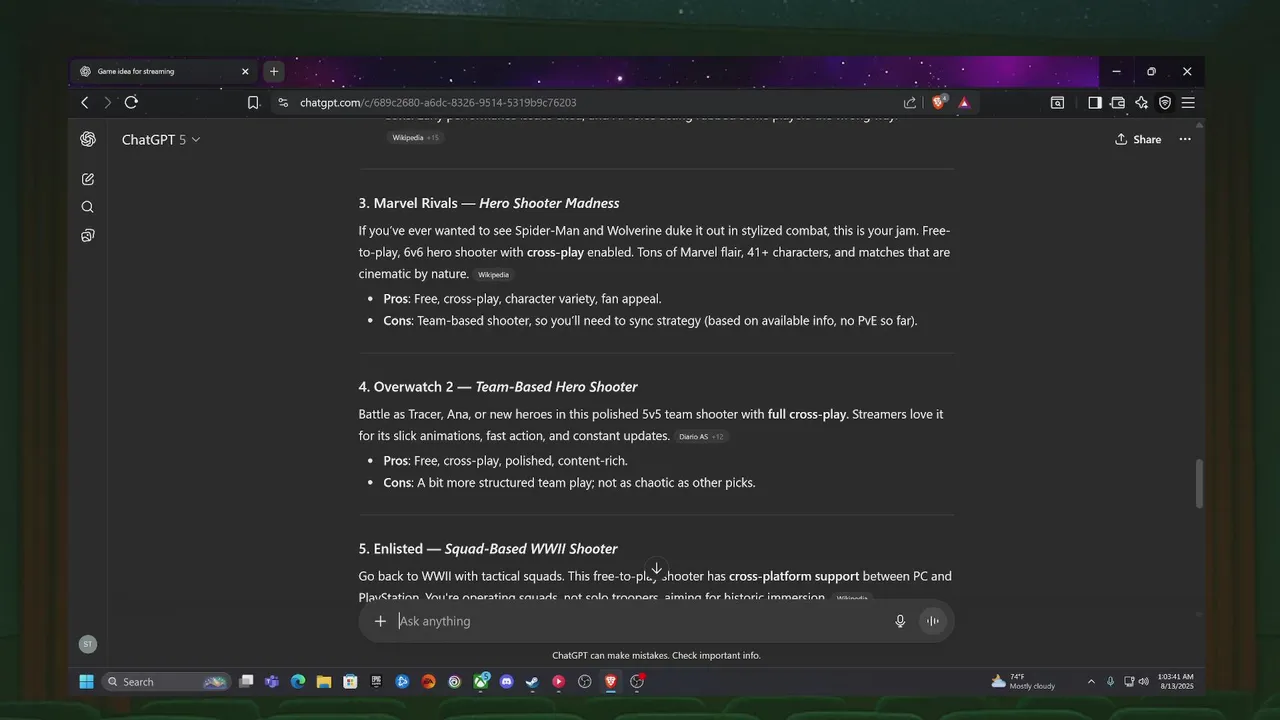Open Microsoft Teams from the taskbar
The width and height of the screenshot is (1280, 720).
coord(272,682)
